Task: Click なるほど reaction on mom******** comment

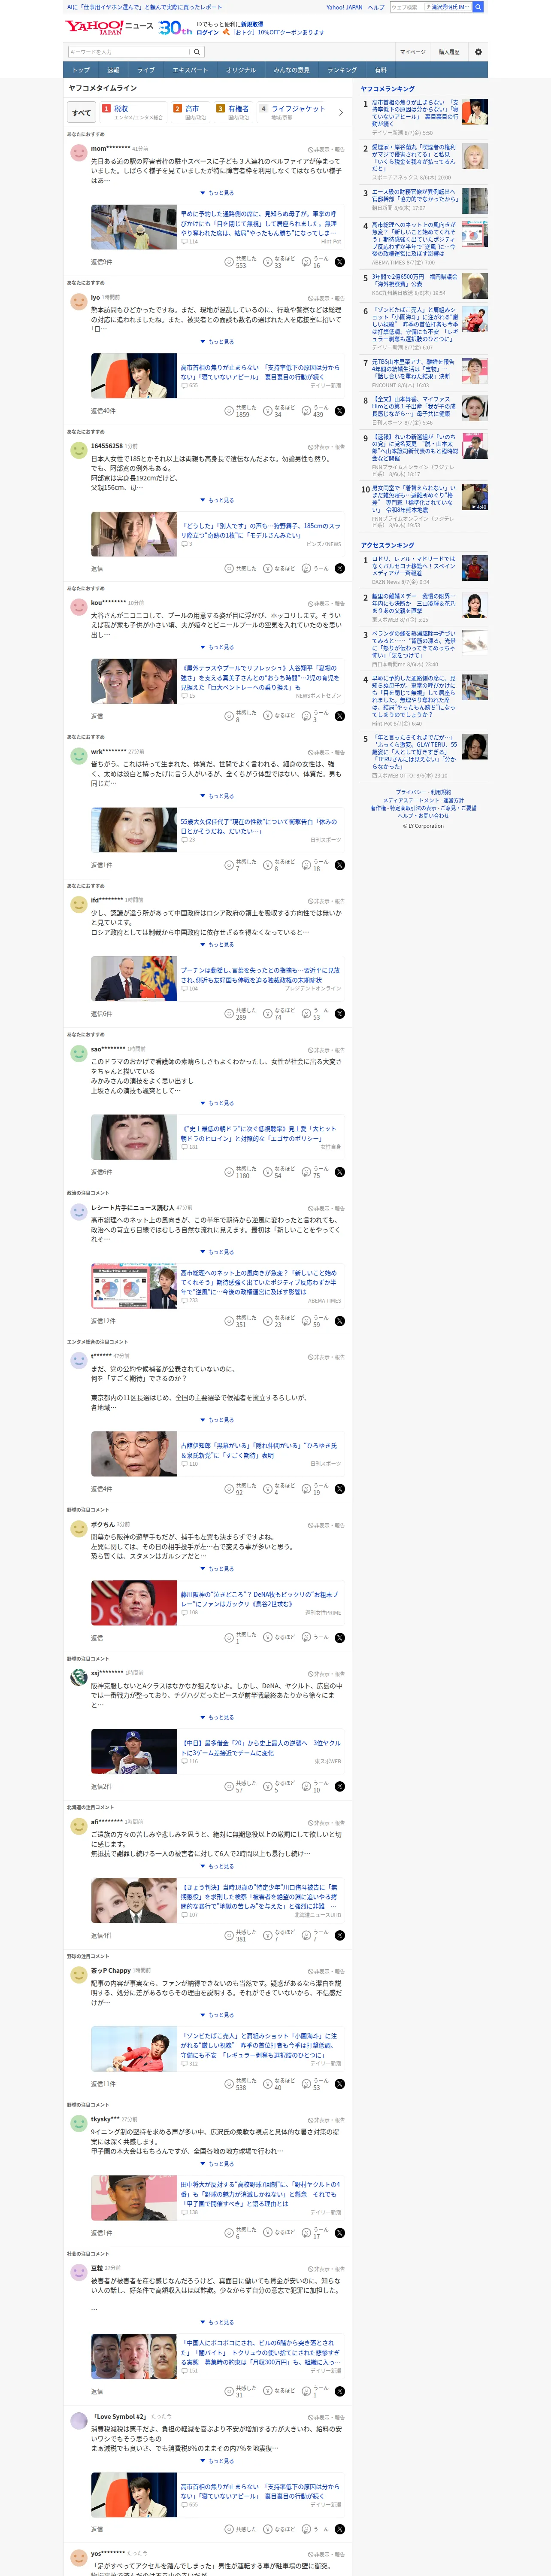Action: [279, 262]
